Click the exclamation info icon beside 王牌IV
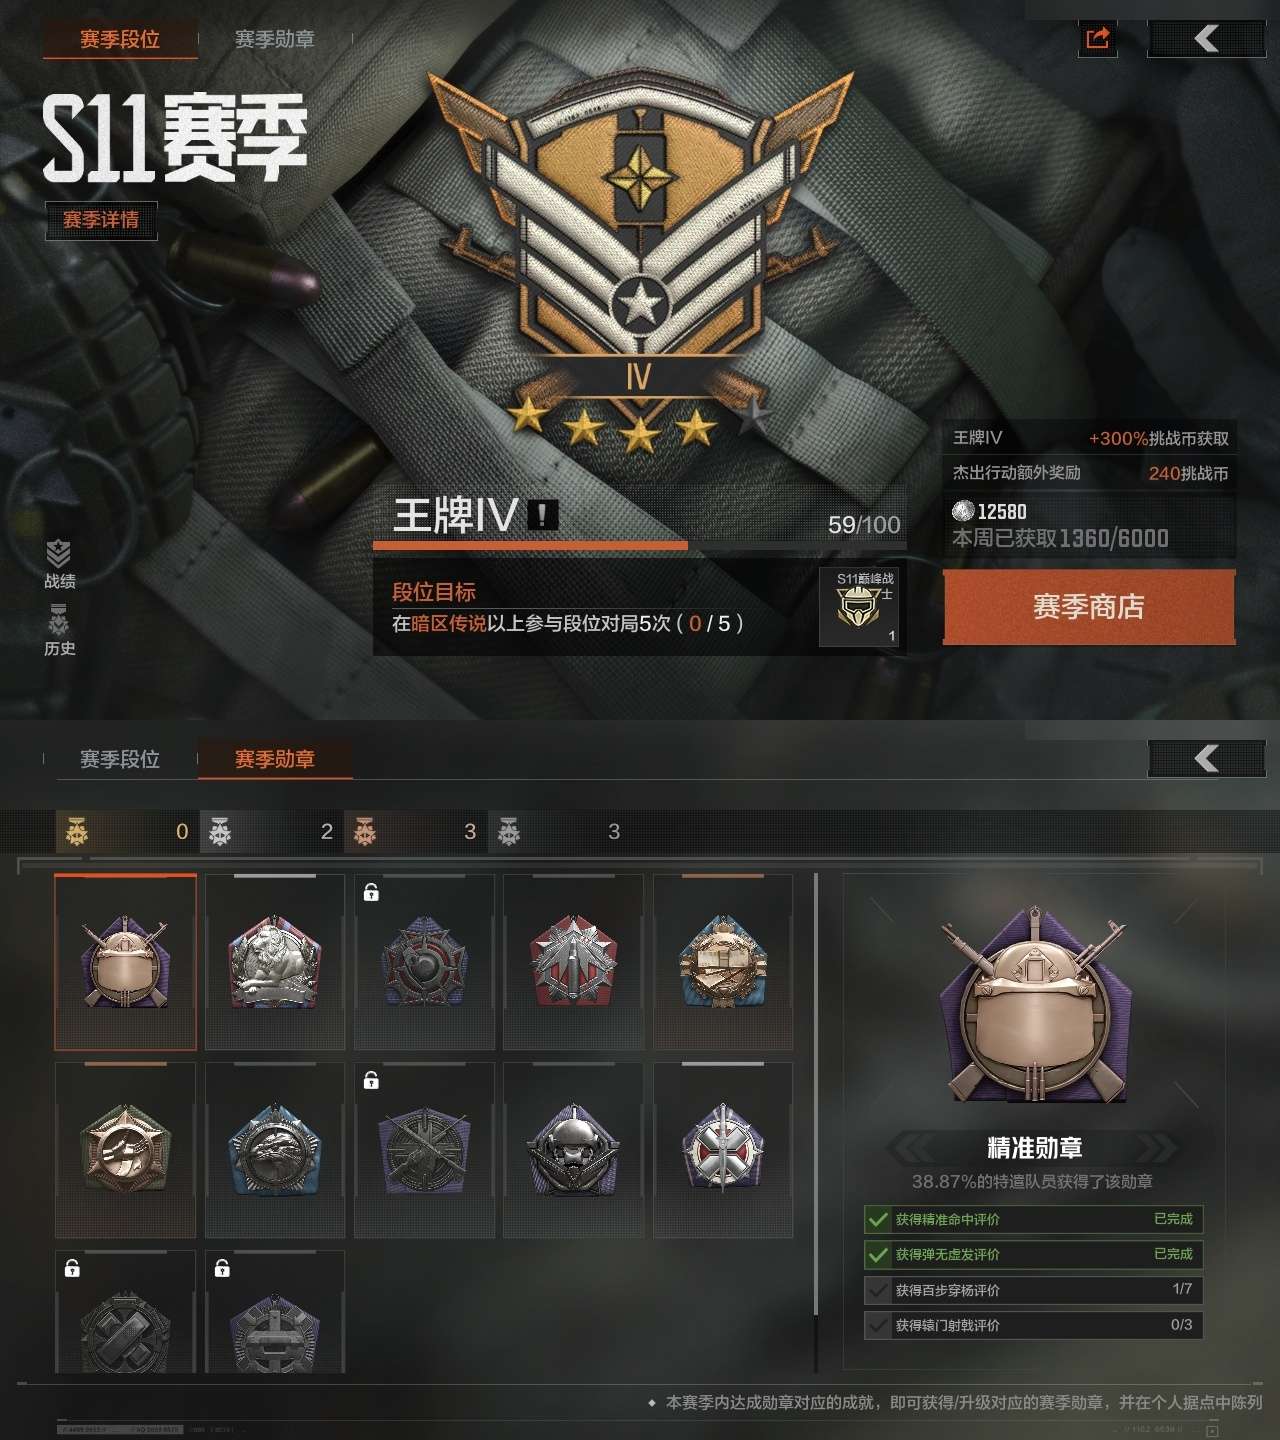Screen dimensions: 1280x1440 [x=542, y=515]
